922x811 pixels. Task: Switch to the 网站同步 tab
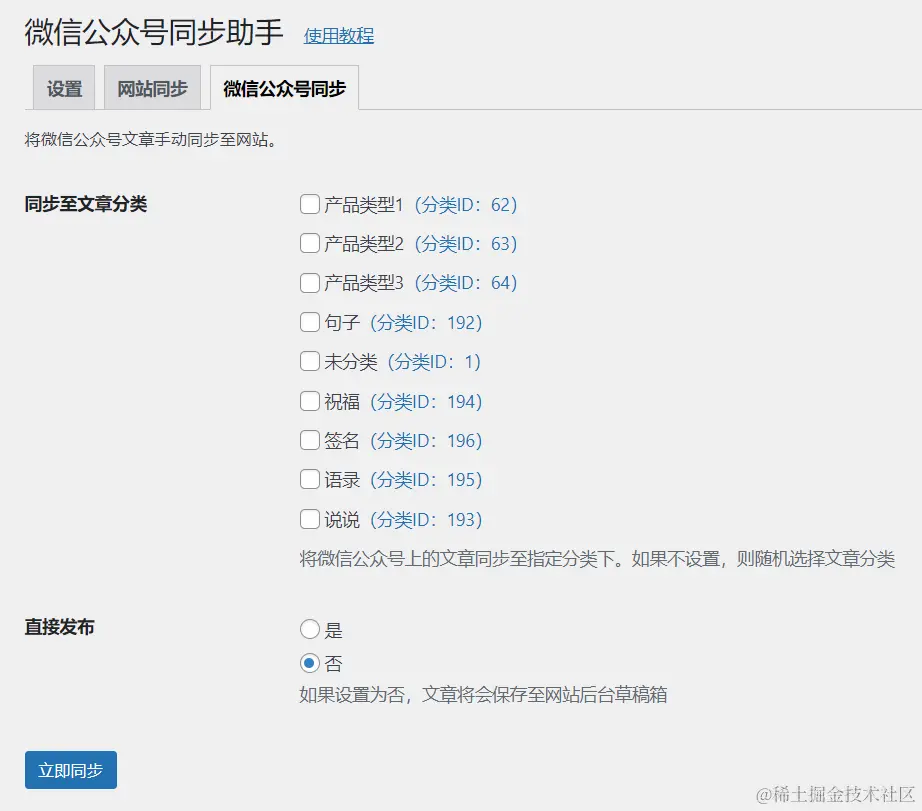click(x=152, y=88)
